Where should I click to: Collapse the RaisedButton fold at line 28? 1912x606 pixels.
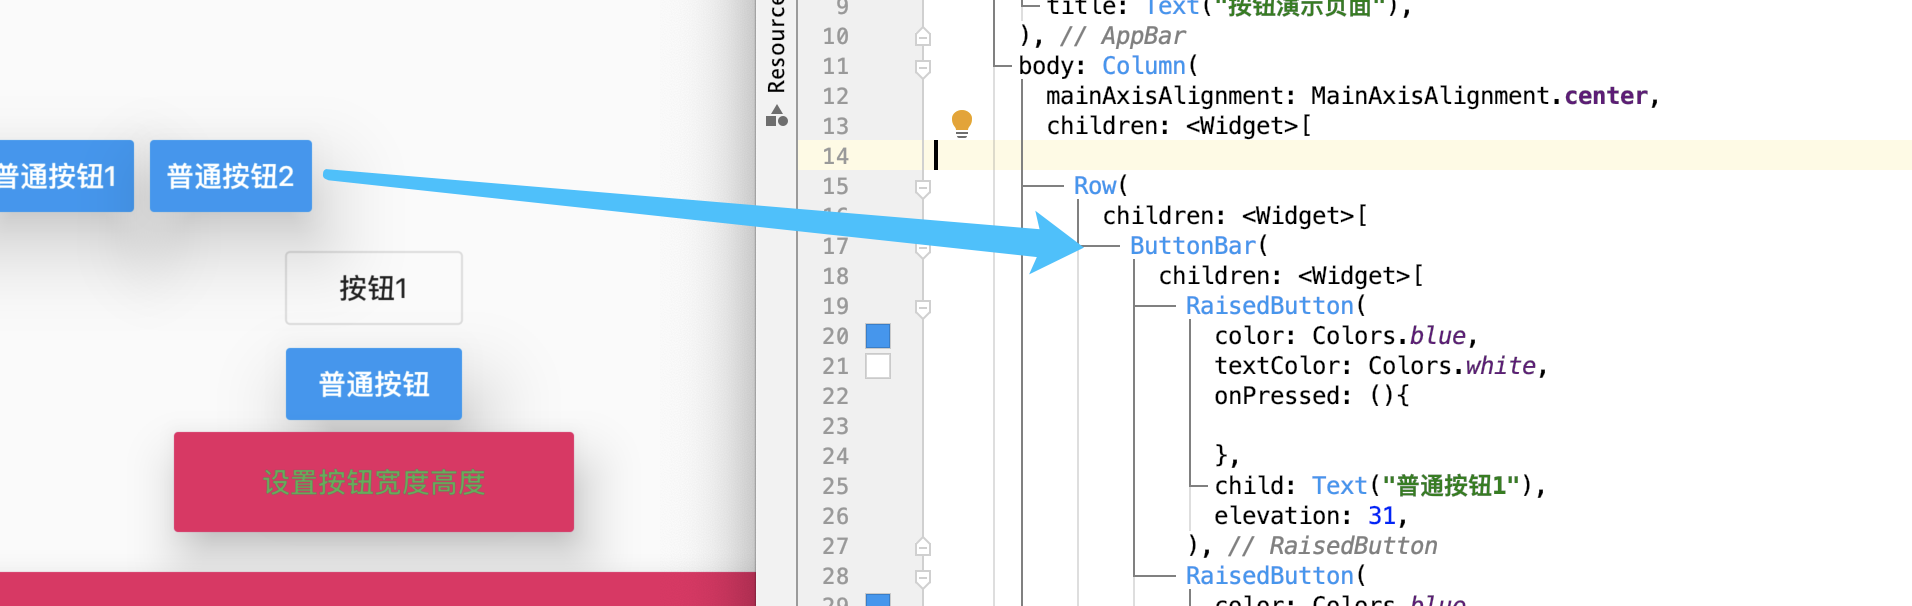pos(923,577)
